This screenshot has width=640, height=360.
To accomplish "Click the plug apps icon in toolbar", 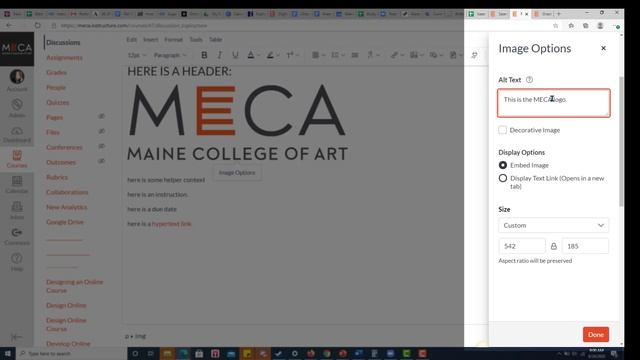I will pyautogui.click(x=474, y=55).
